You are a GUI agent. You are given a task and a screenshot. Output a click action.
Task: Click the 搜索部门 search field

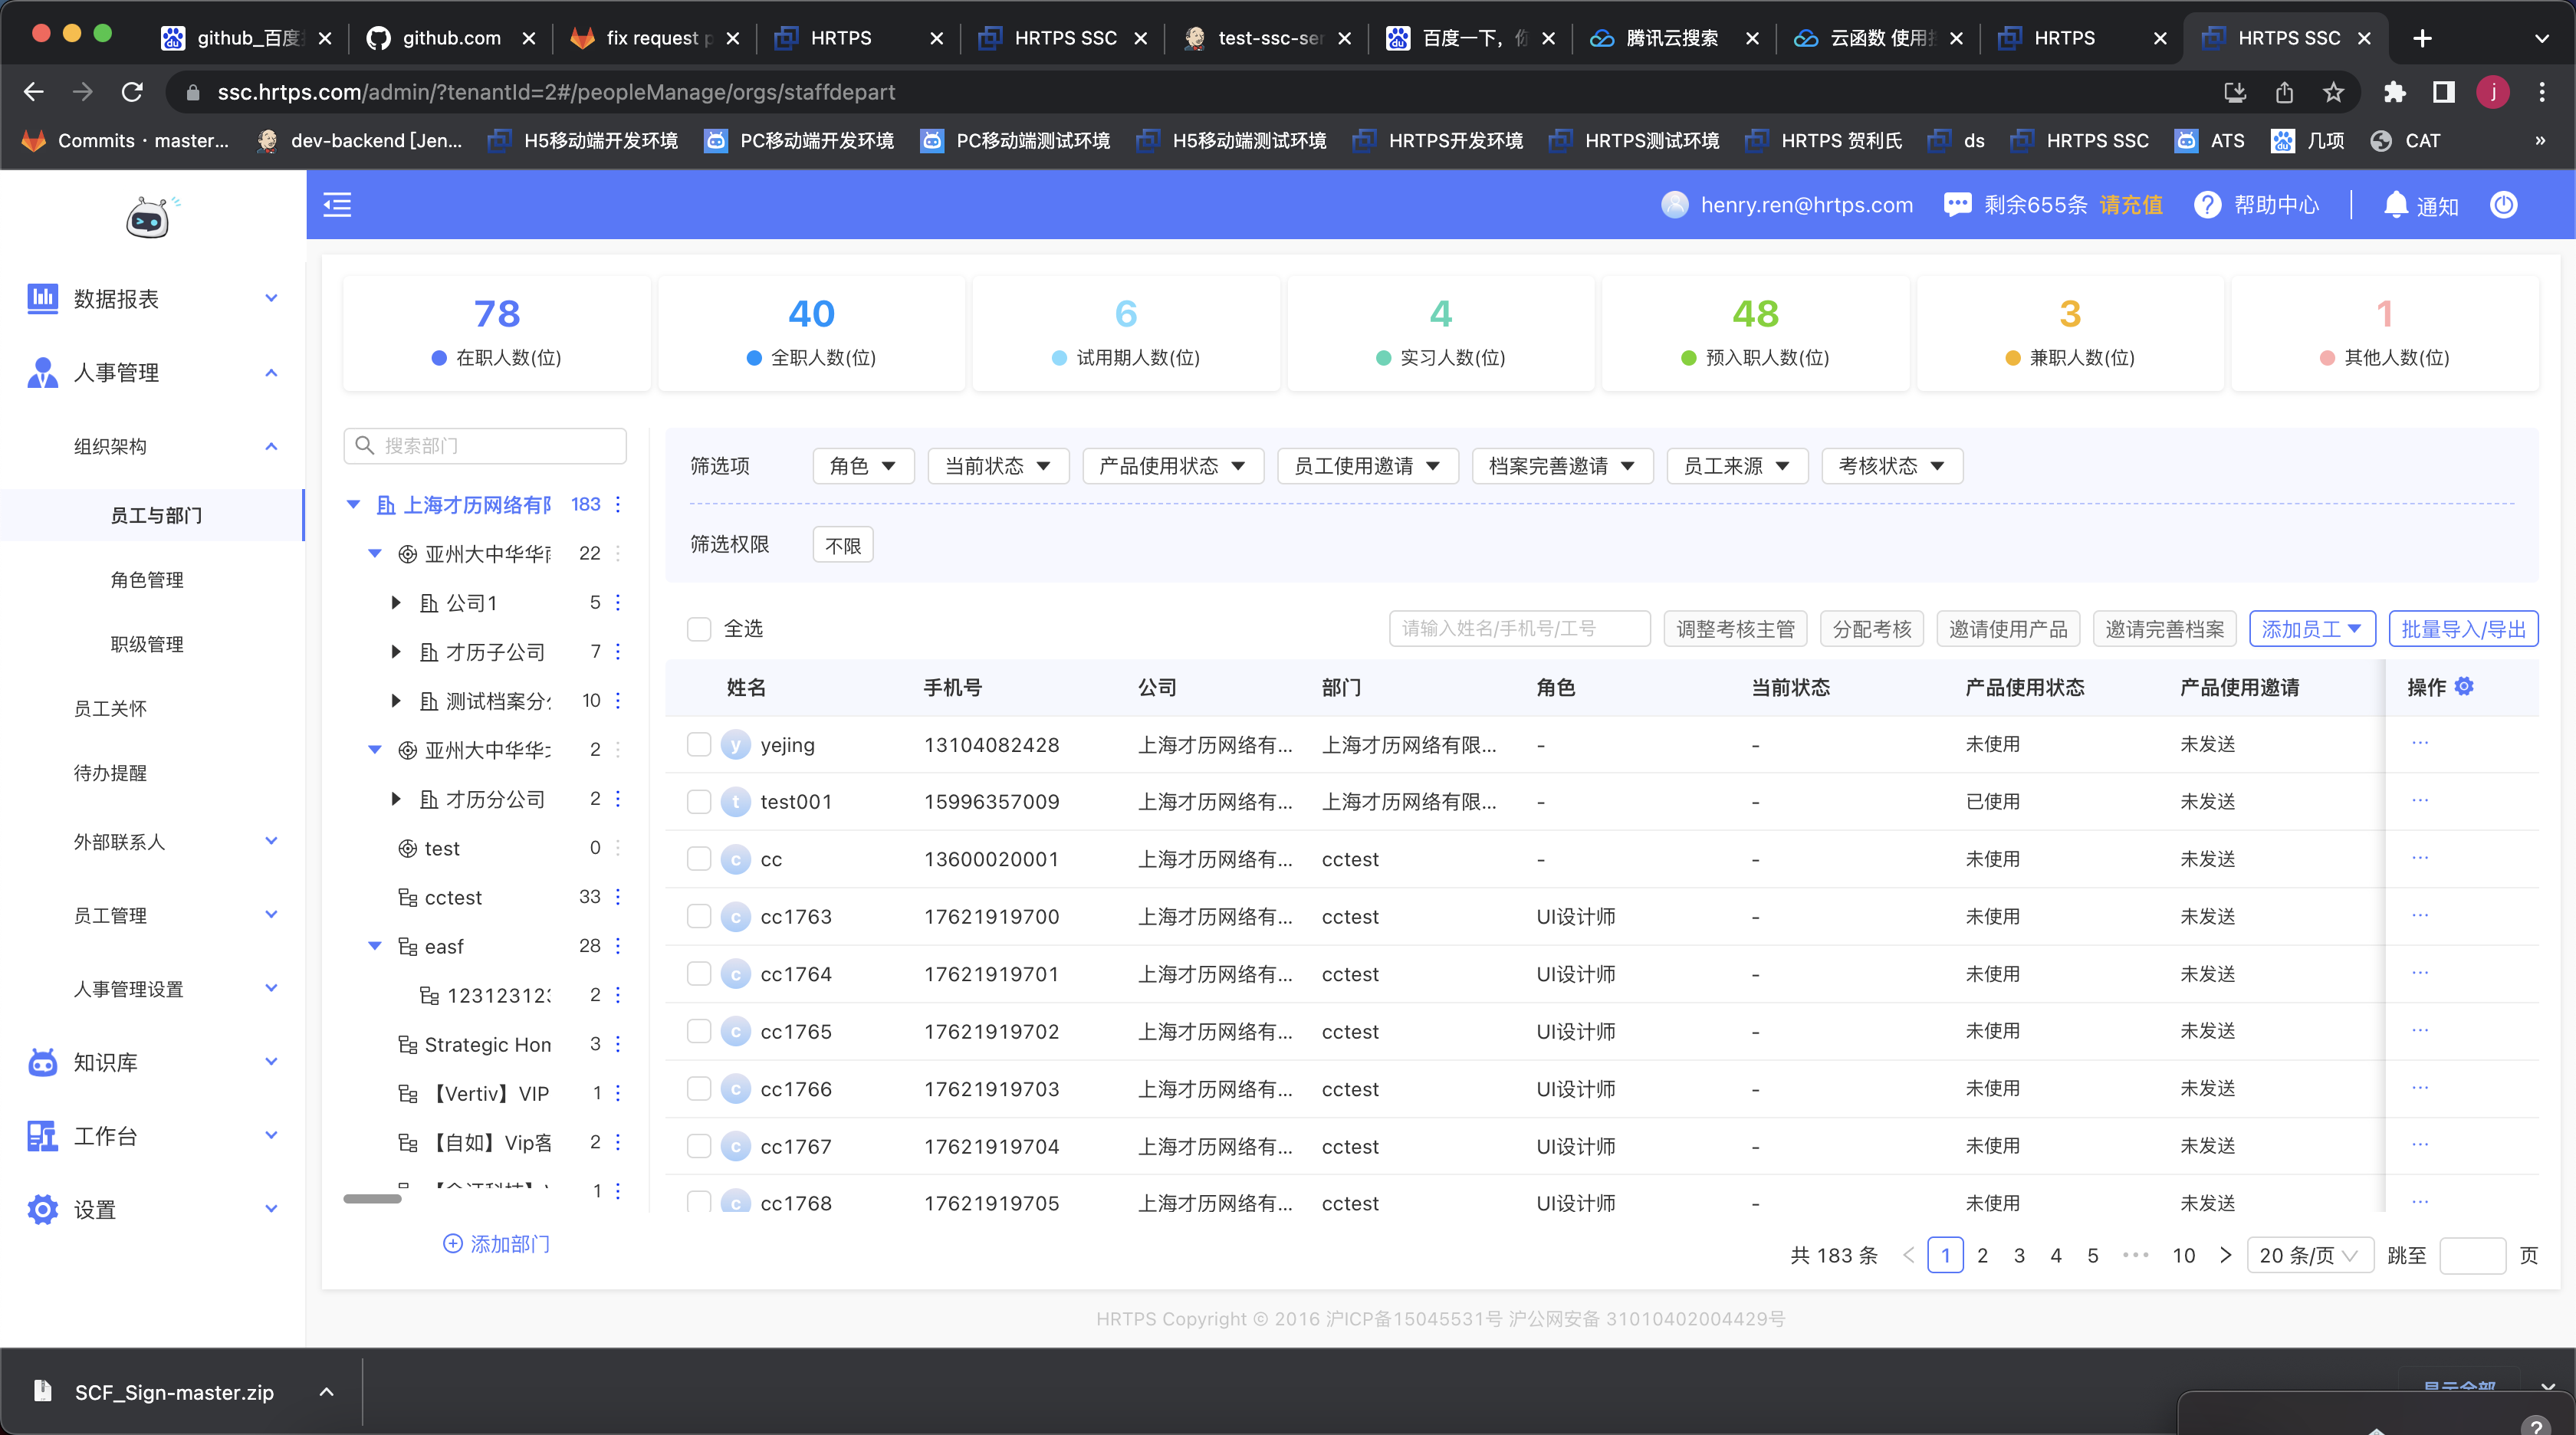coord(485,445)
